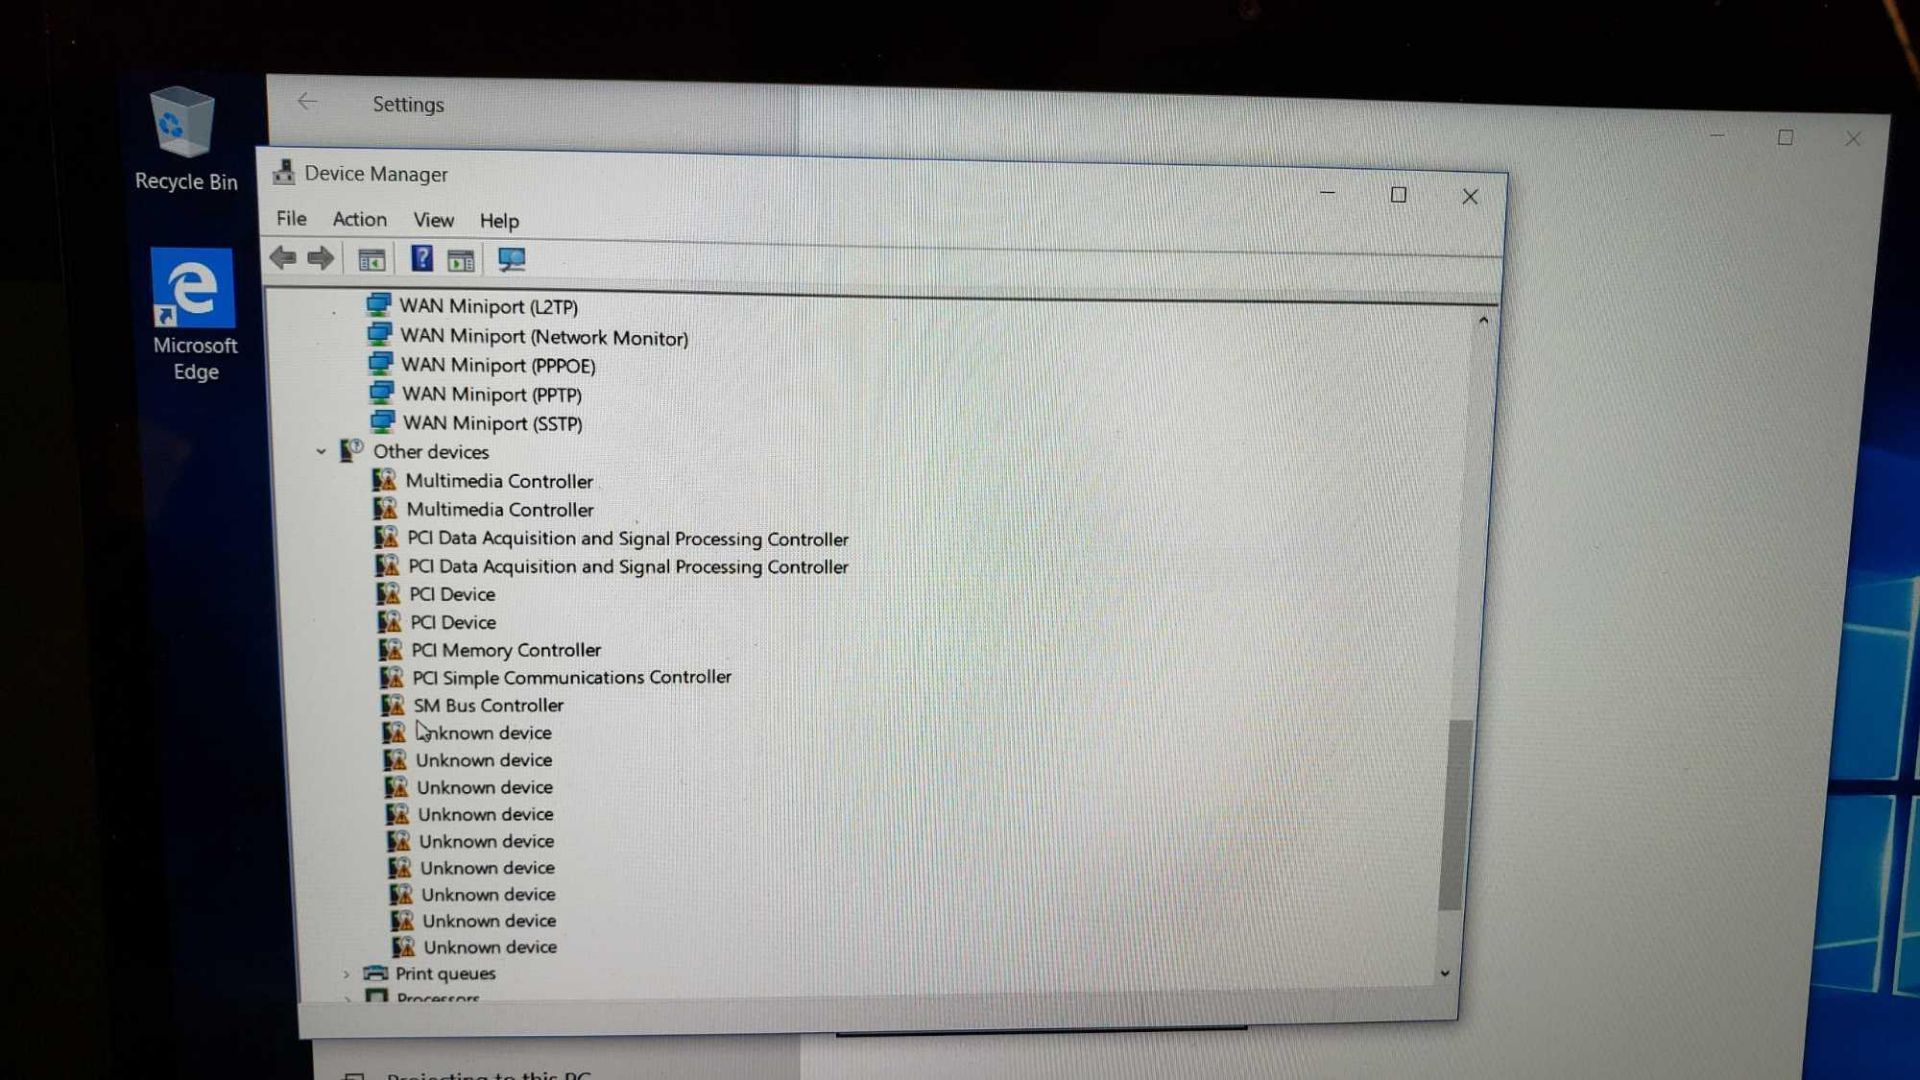
Task: Select Unknown device first entry
Action: point(481,732)
